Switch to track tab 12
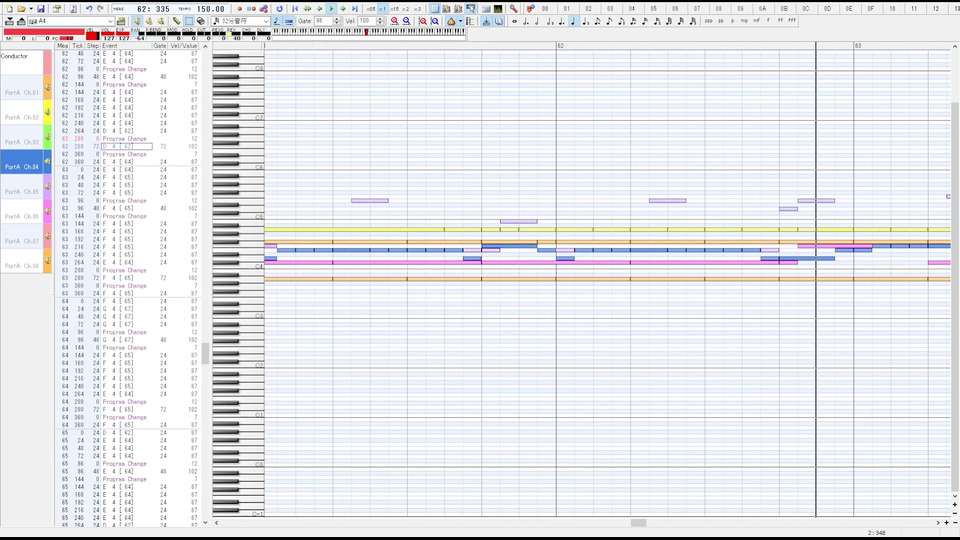The height and width of the screenshot is (540, 960). (x=936, y=9)
